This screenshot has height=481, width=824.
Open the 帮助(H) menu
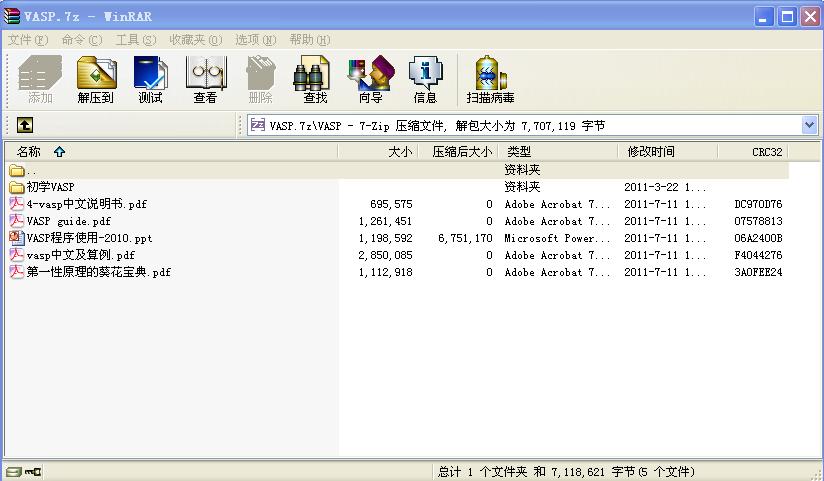(310, 39)
